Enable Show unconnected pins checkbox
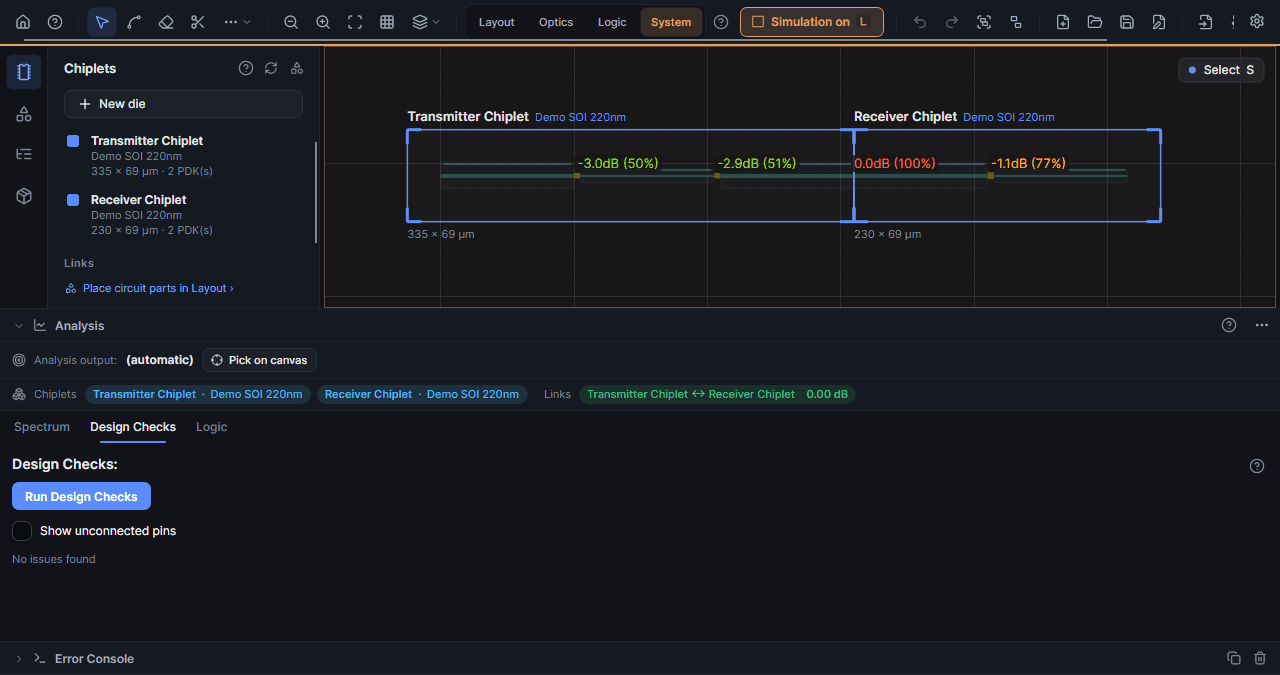 [x=22, y=531]
